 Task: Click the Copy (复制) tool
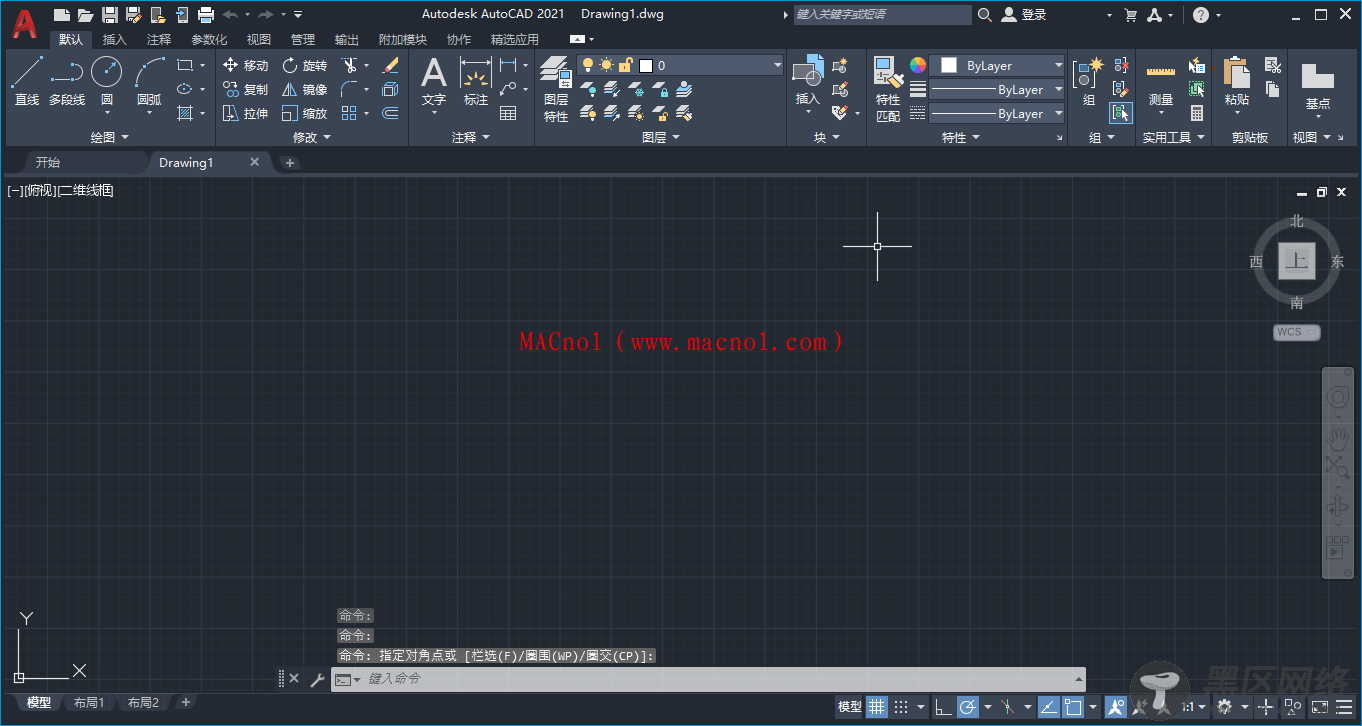[245, 89]
